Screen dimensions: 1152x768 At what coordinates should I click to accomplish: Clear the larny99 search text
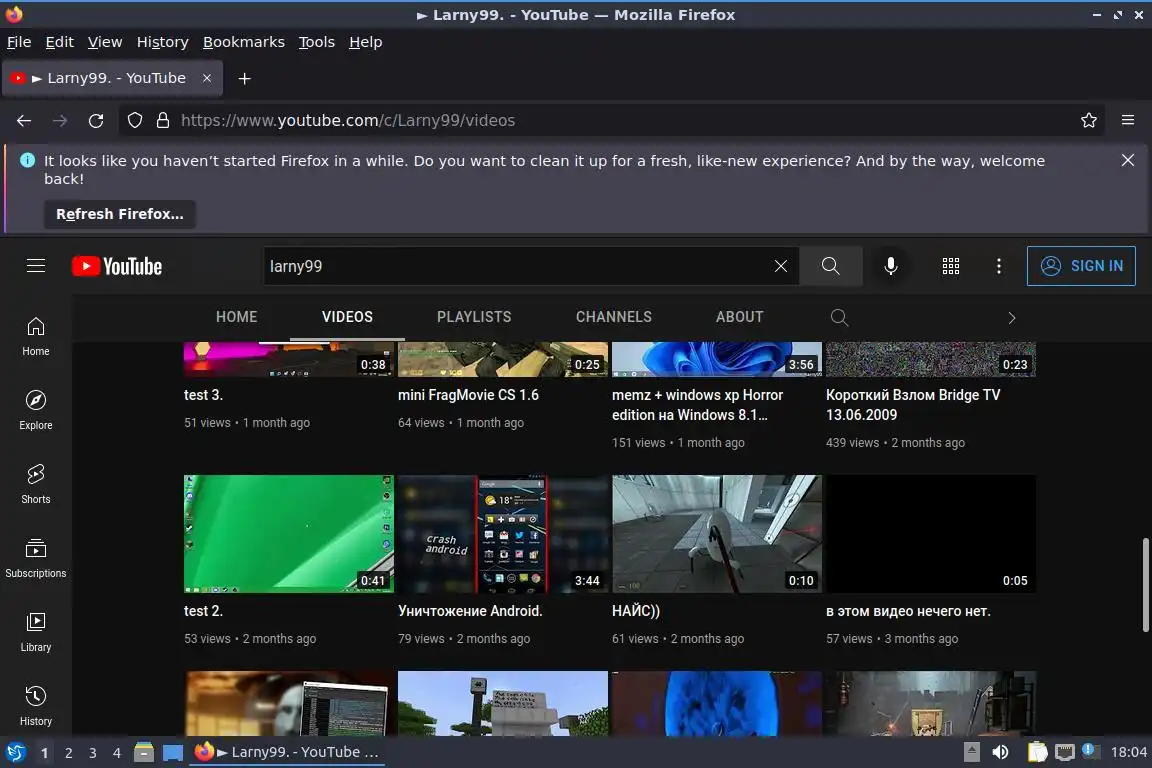[781, 266]
